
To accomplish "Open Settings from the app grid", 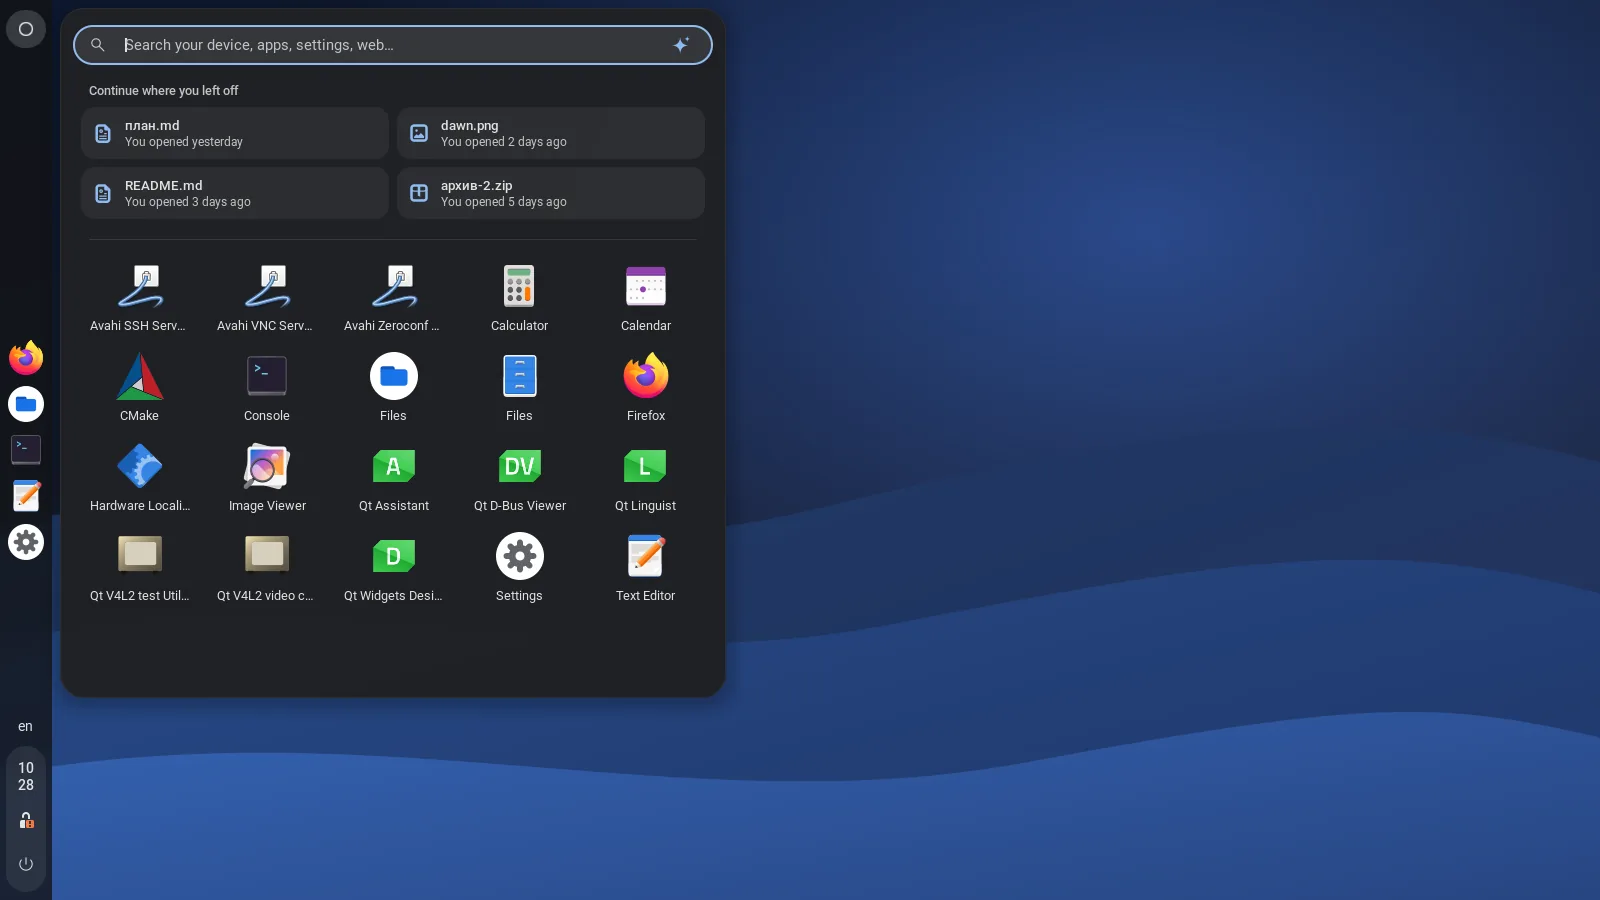I will (x=519, y=568).
